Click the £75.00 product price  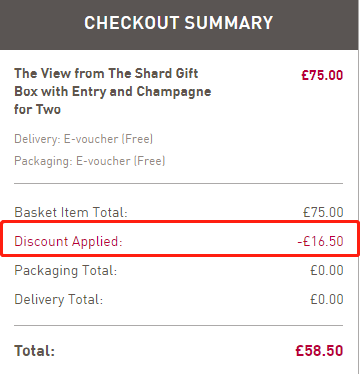click(x=322, y=75)
